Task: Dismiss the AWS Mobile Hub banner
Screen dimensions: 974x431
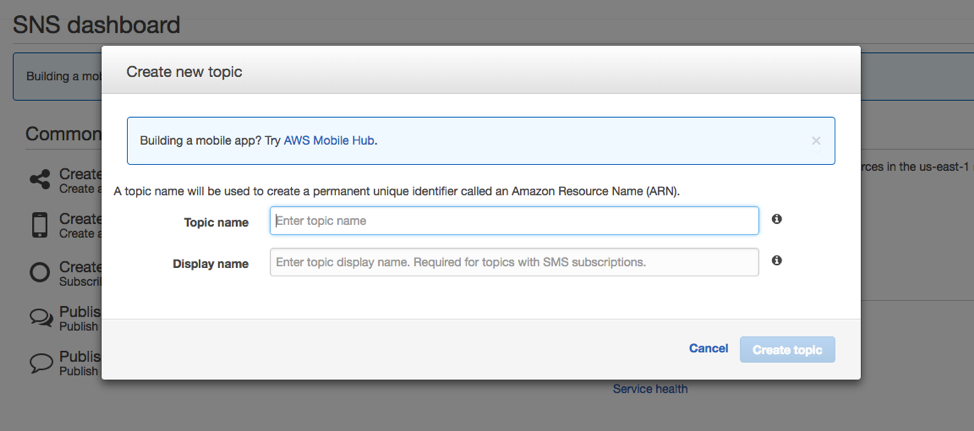Action: 816,141
